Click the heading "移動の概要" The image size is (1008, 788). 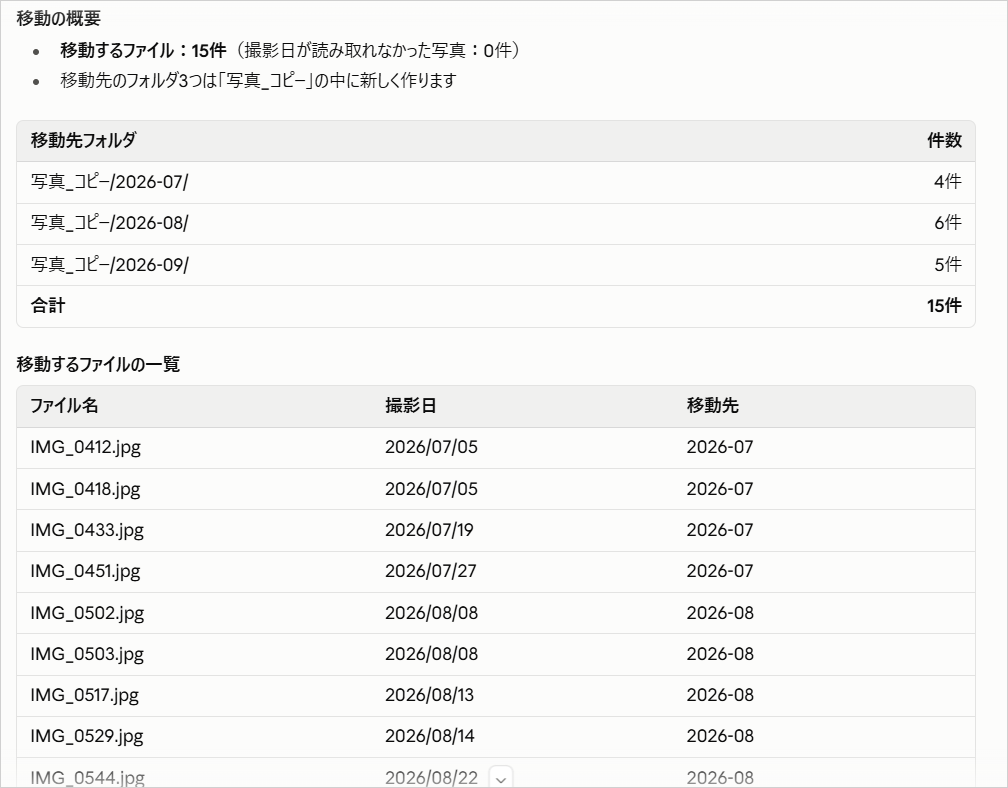point(58,18)
